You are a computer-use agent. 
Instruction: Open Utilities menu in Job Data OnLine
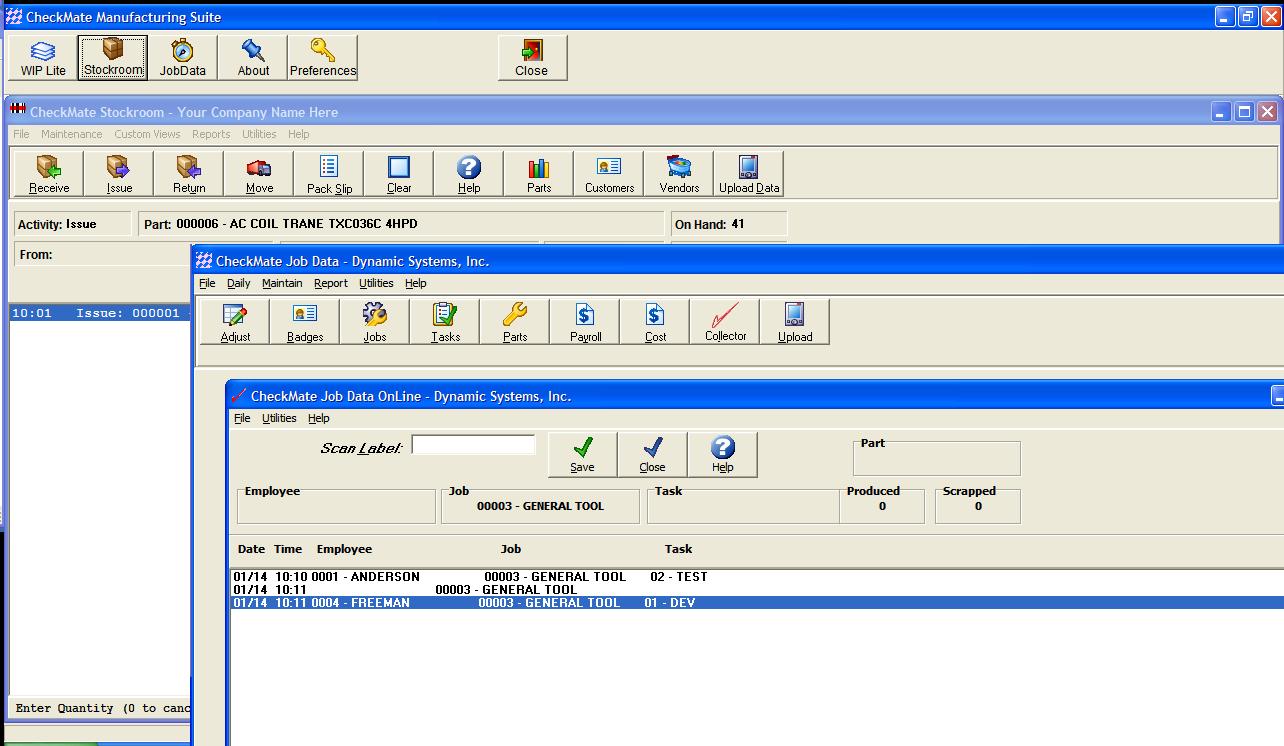coord(279,418)
